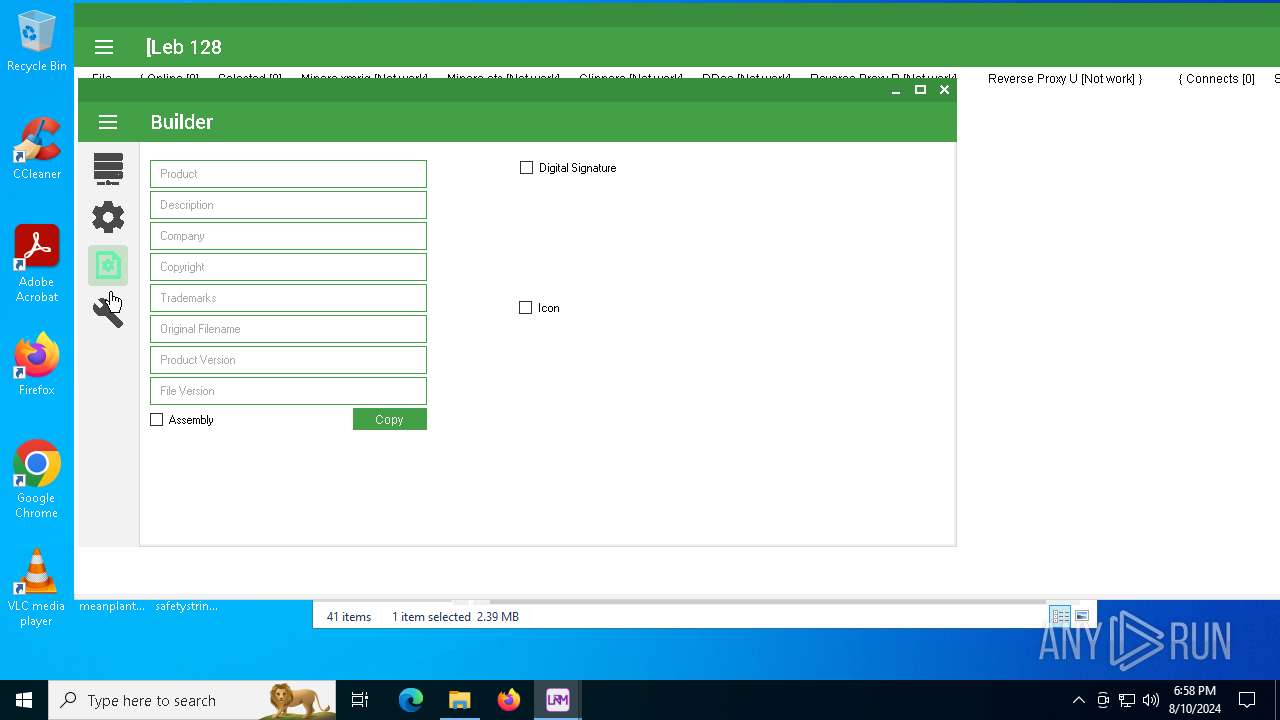Viewport: 1280px width, 720px height.
Task: Select the Original Filename field
Action: pyautogui.click(x=288, y=329)
